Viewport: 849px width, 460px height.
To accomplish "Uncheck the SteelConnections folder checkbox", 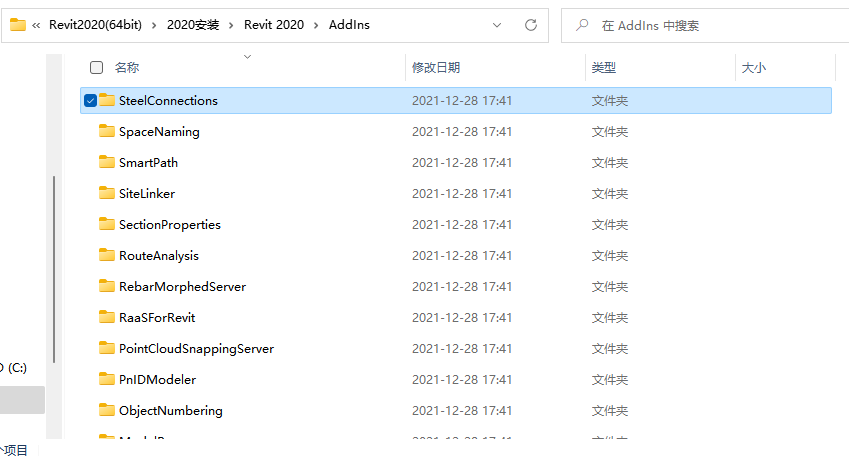I will tap(91, 100).
